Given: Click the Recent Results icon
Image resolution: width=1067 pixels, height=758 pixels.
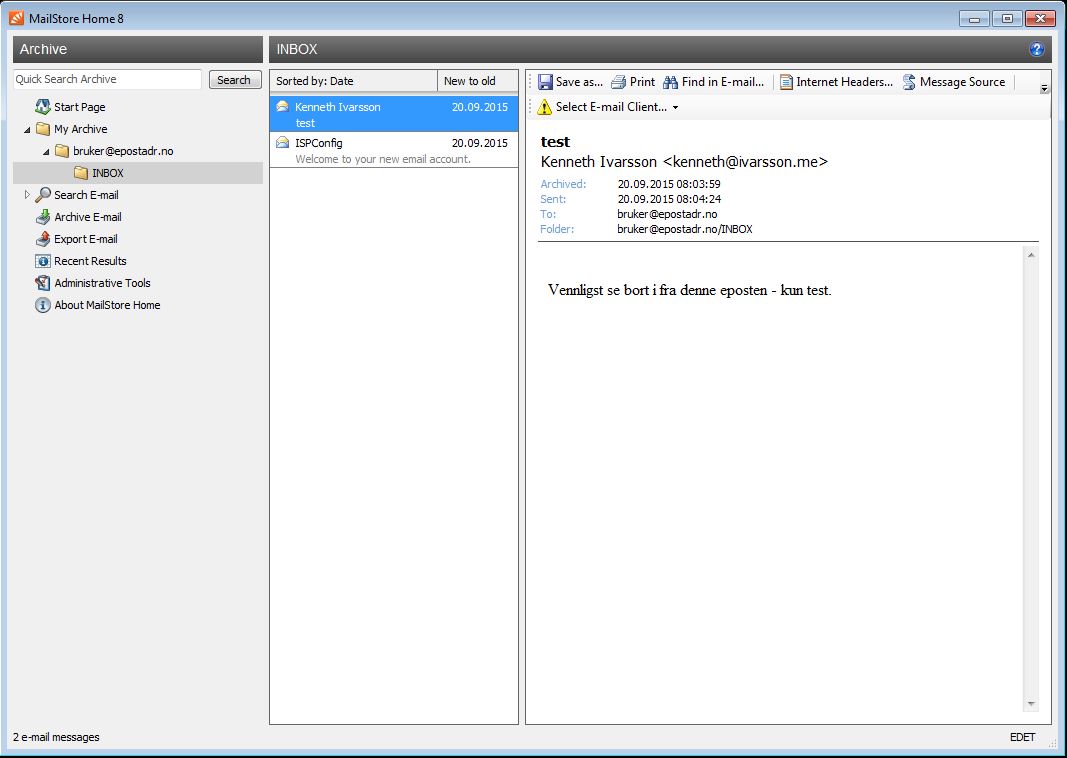Looking at the screenshot, I should (43, 261).
